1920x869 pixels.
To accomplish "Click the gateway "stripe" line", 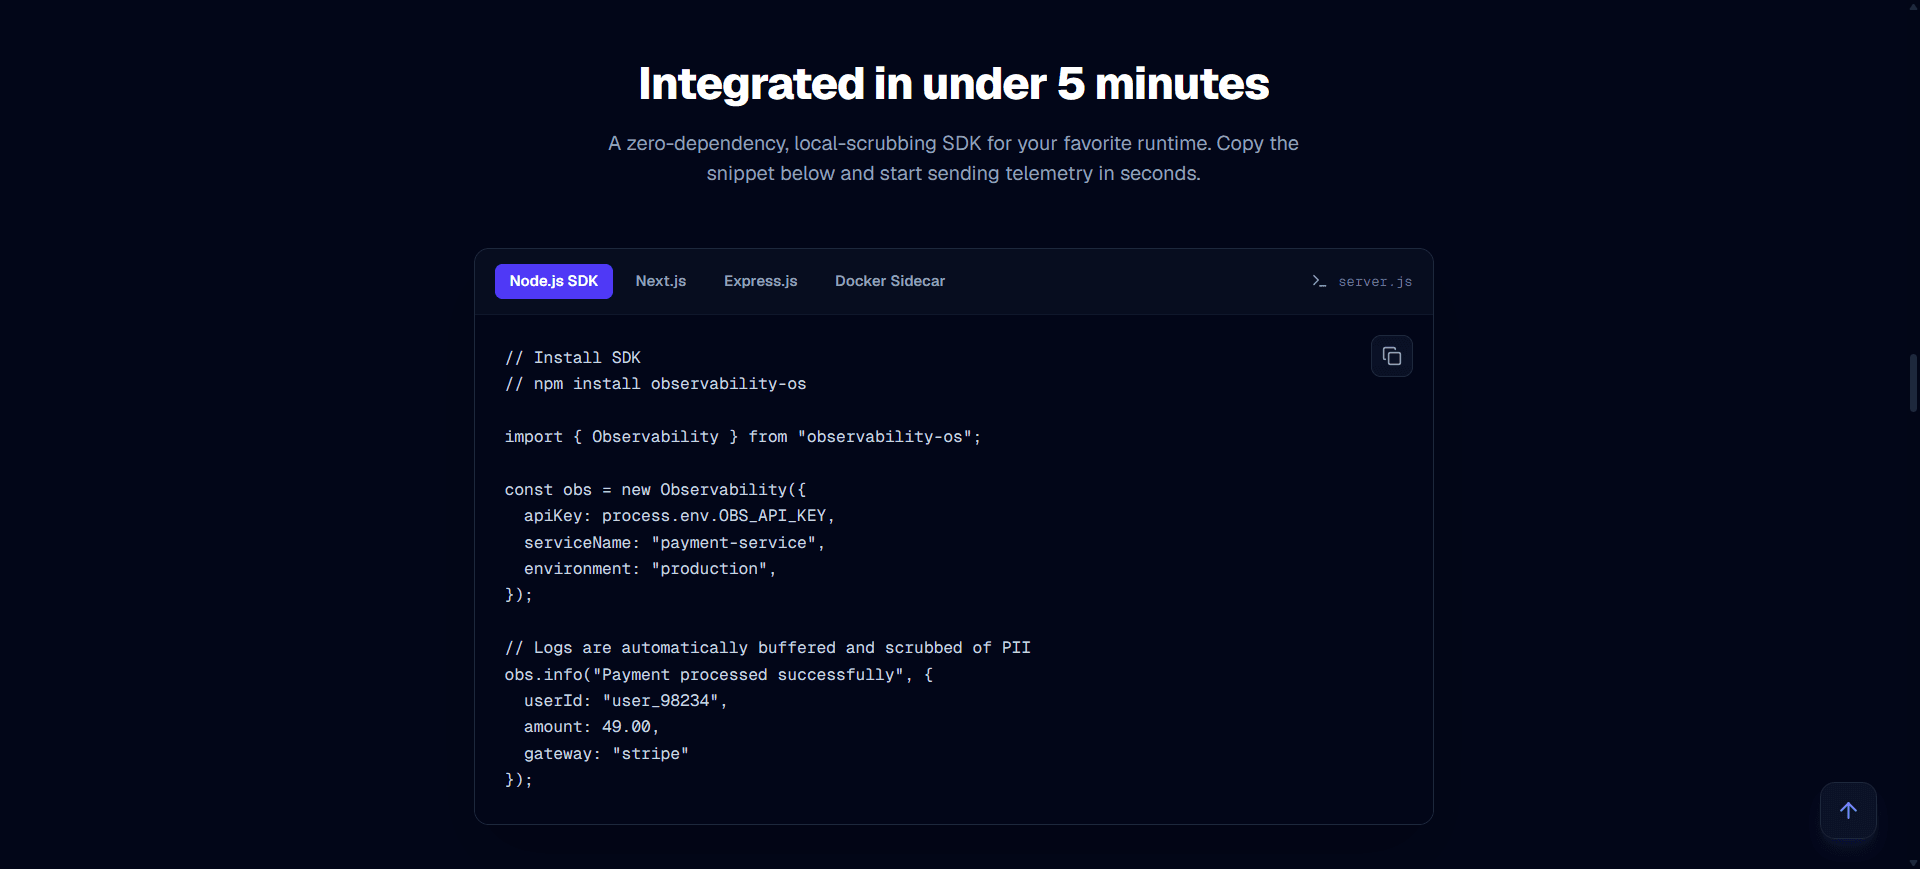I will (x=607, y=754).
